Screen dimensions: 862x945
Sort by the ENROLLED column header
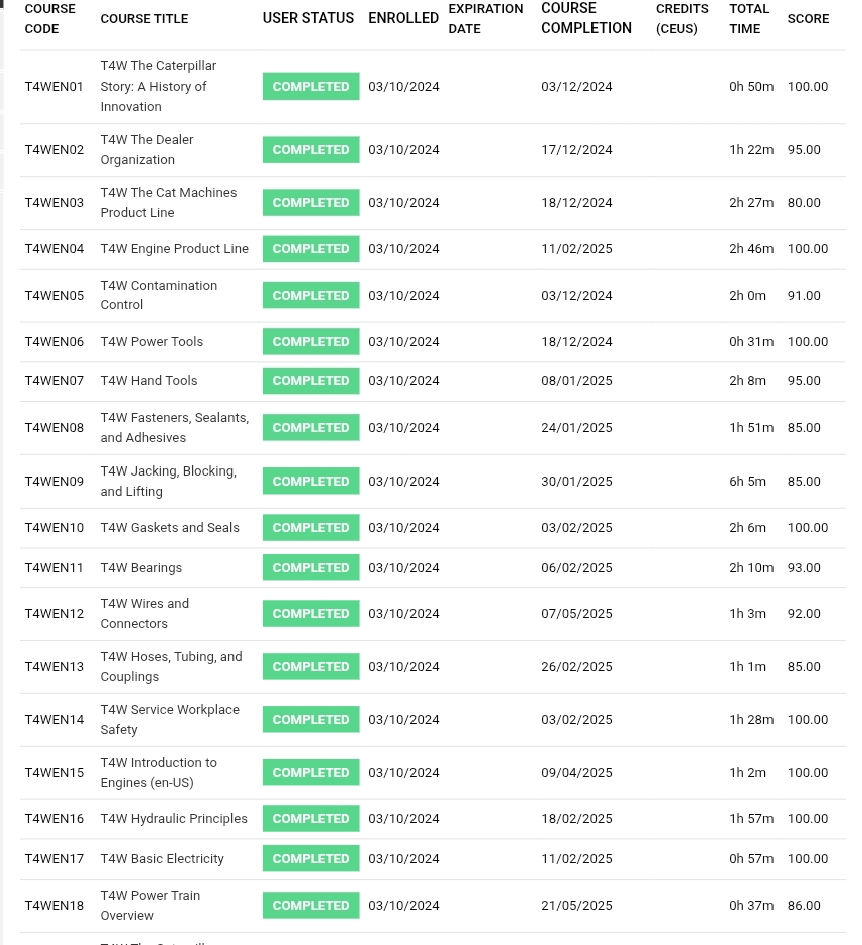[x=403, y=18]
